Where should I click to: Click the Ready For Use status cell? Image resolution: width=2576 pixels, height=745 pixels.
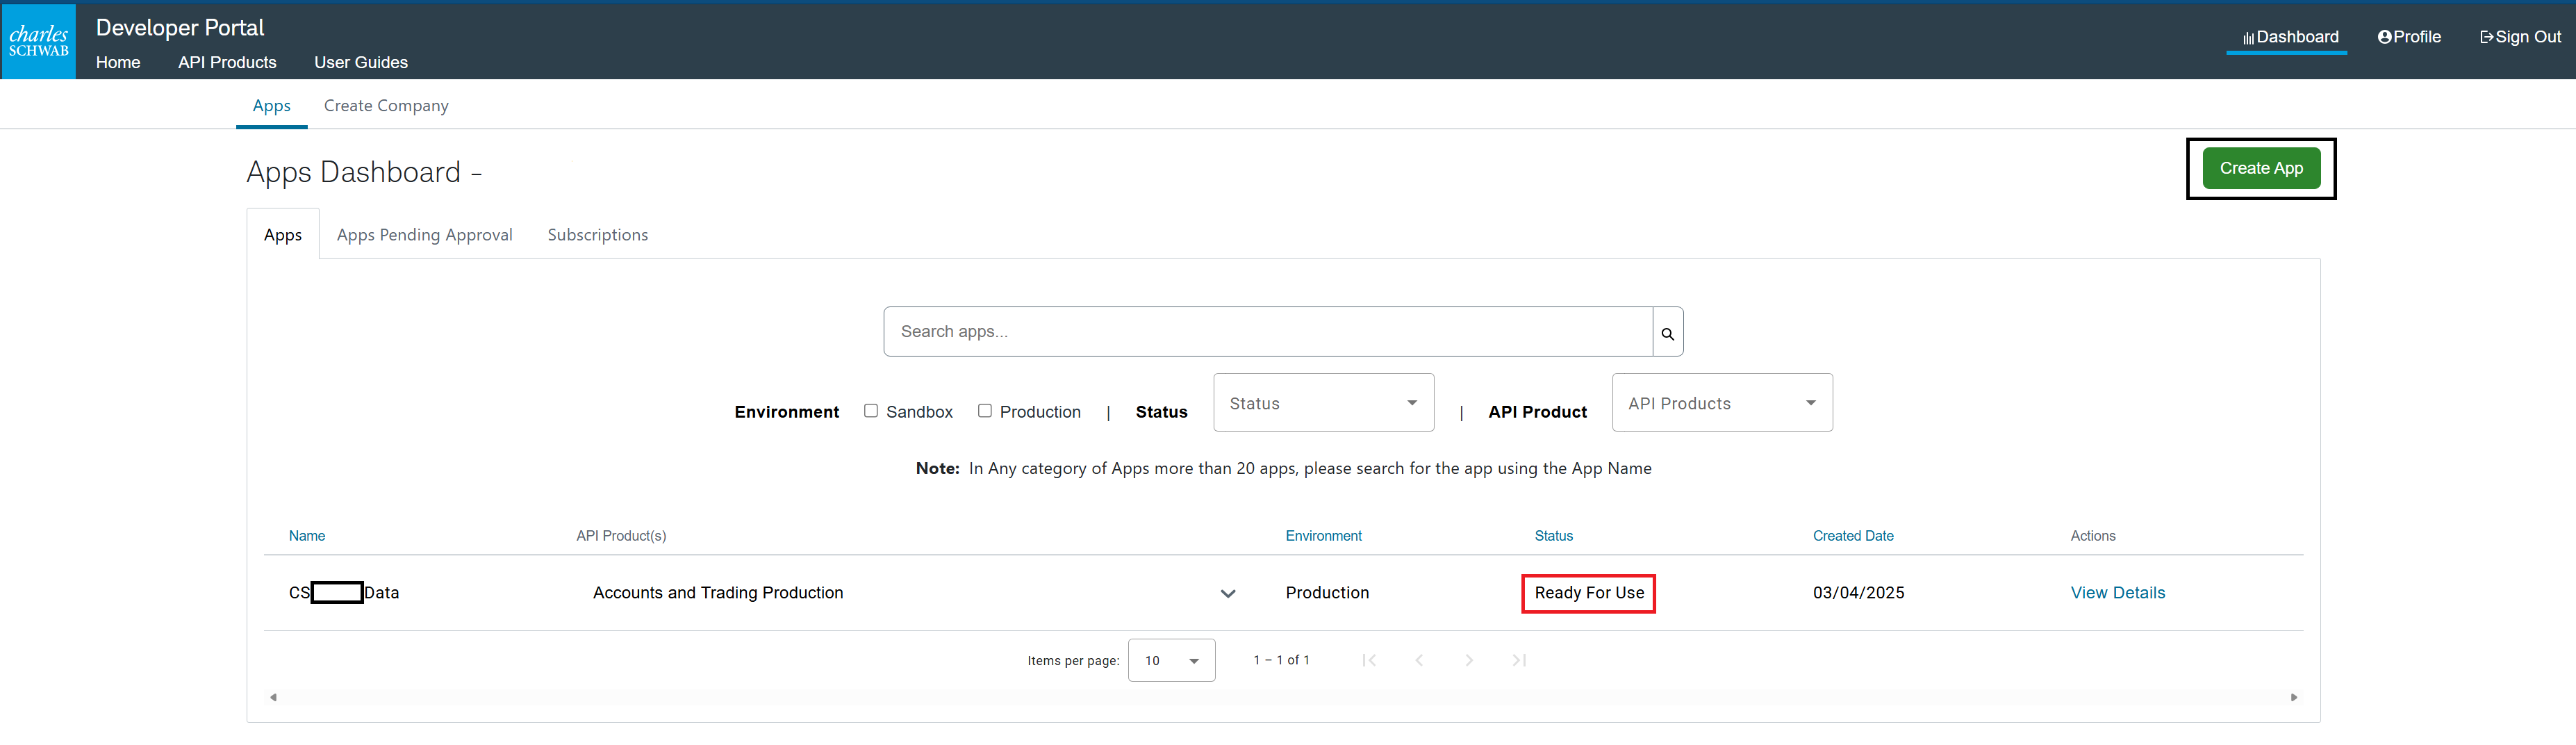coord(1589,593)
